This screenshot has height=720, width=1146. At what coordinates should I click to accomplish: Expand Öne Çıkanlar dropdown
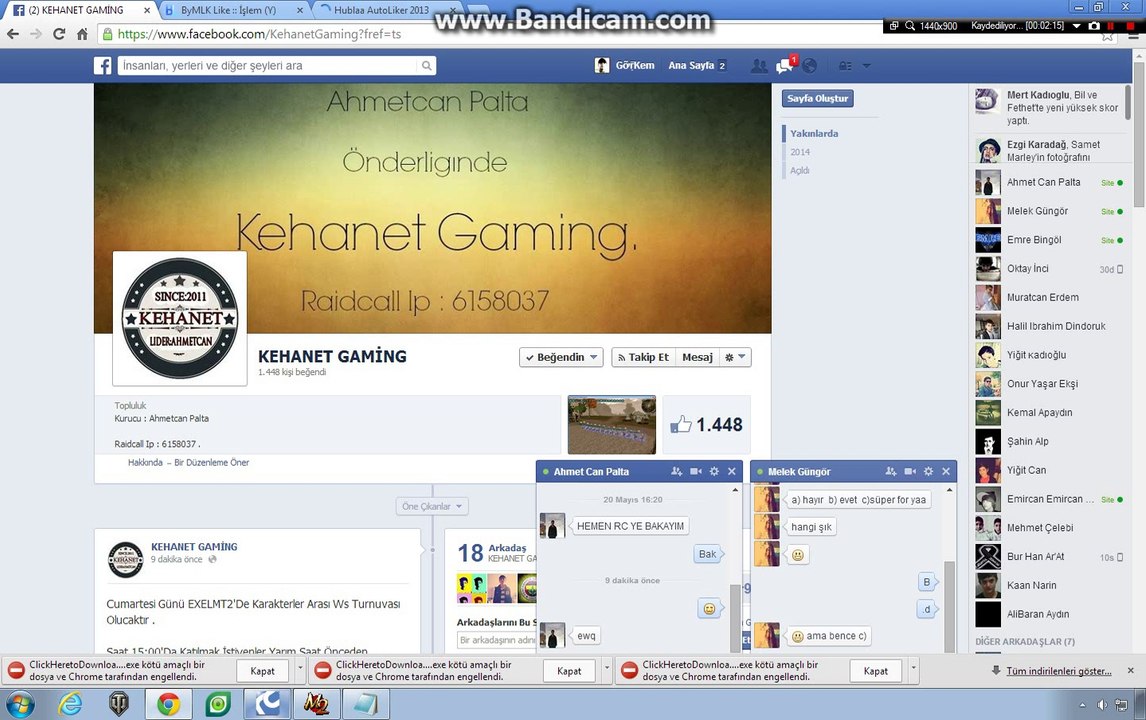(432, 506)
